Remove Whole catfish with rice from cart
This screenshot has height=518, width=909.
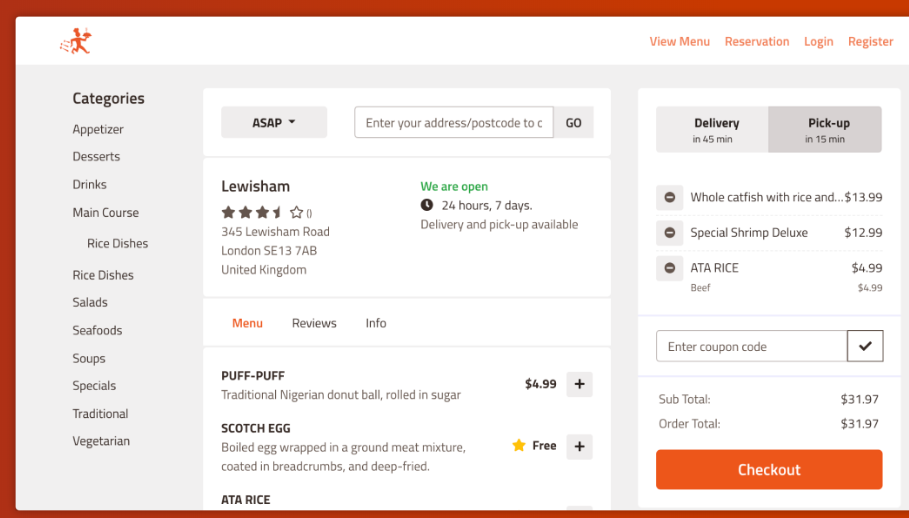click(669, 197)
